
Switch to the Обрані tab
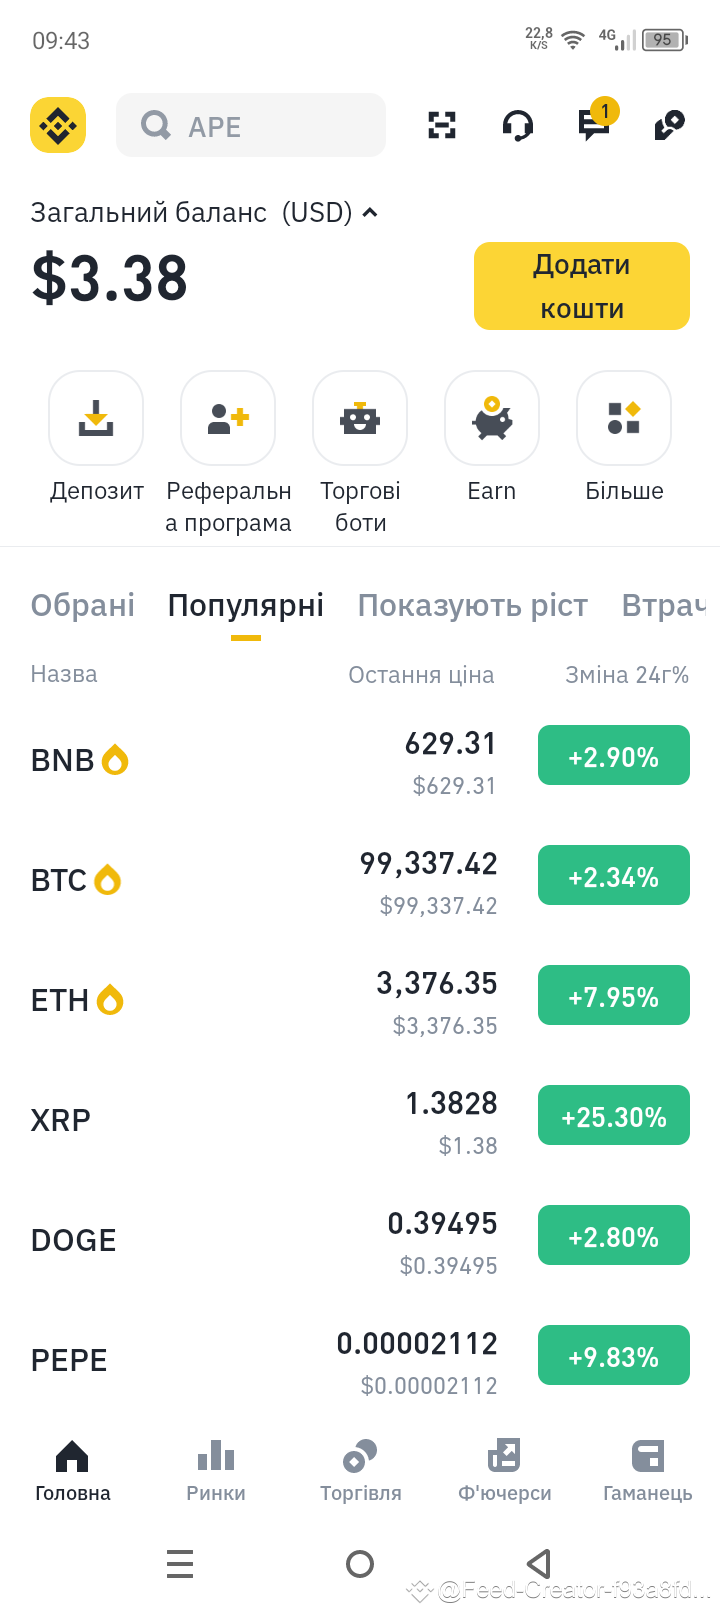[83, 605]
